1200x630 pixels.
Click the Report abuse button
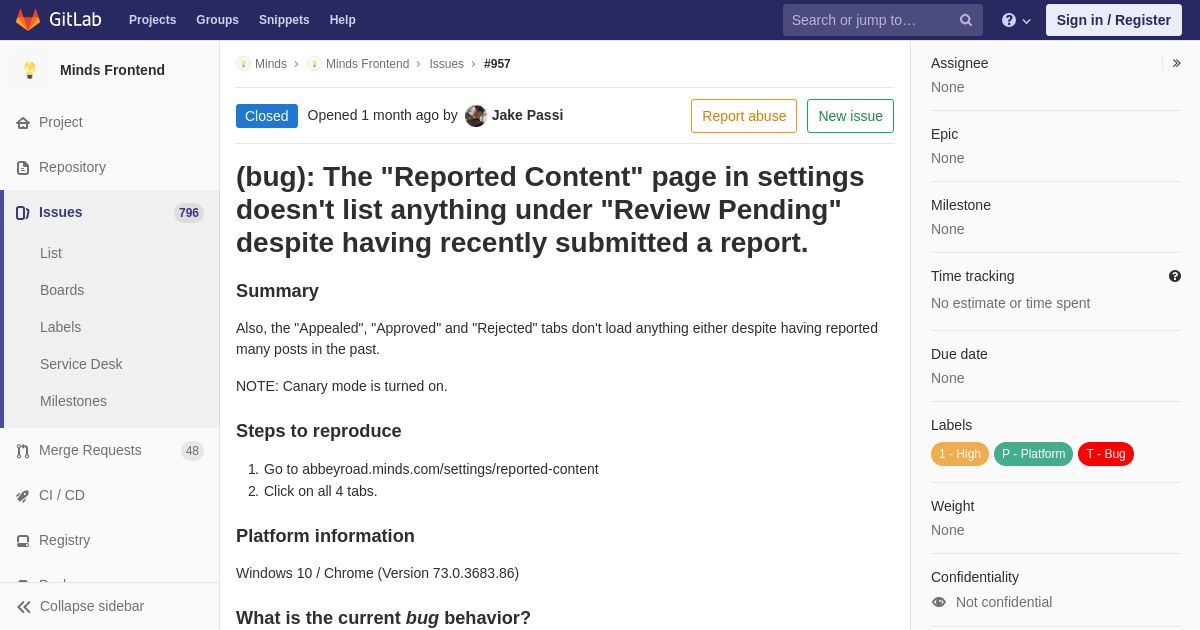click(x=744, y=116)
